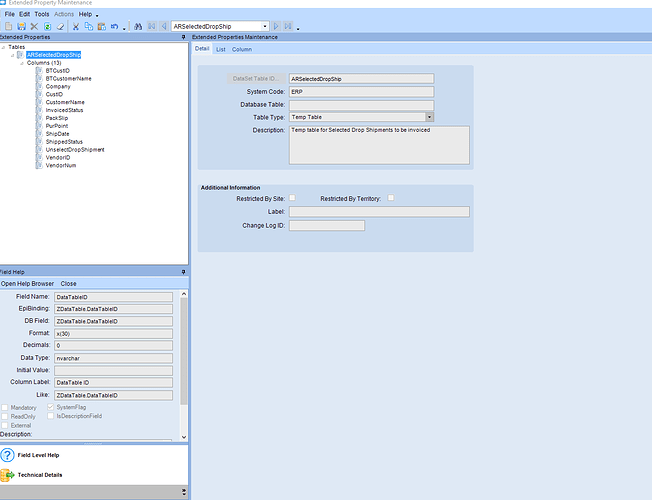Screen dimensions: 652x500
Task: Click the New document toolbar icon
Action: pos(9,26)
